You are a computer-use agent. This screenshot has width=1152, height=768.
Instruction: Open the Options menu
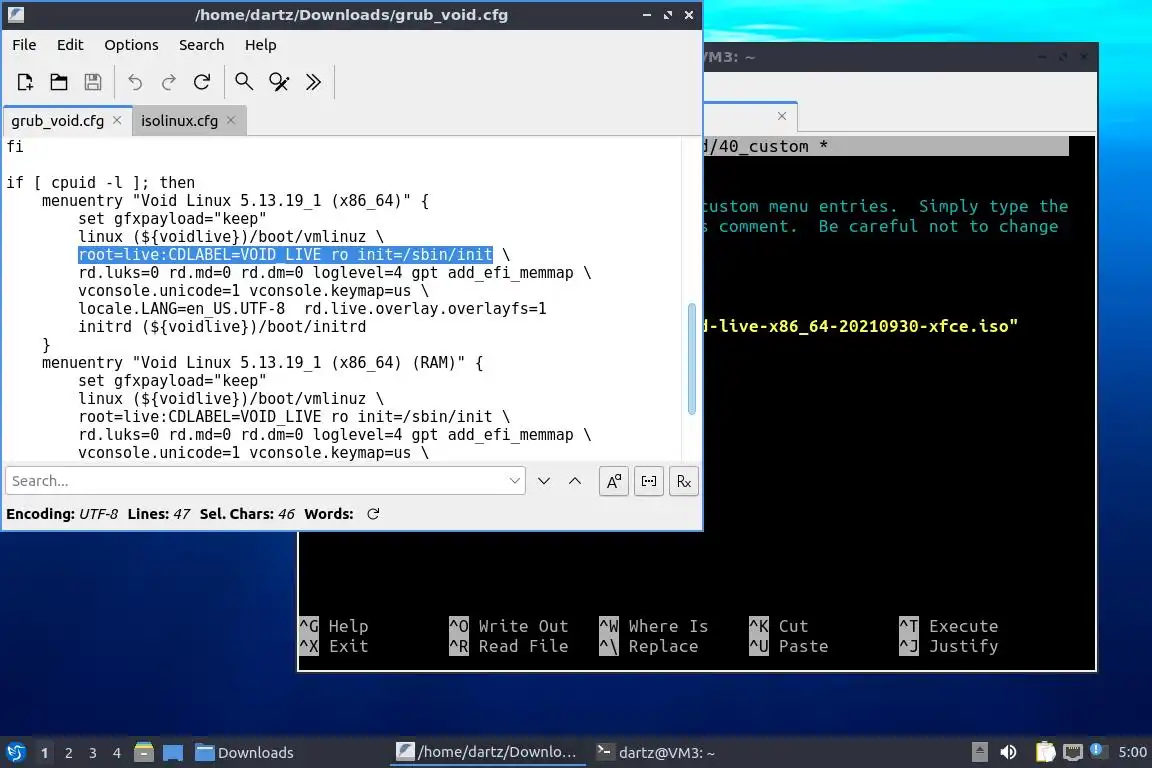(x=131, y=45)
